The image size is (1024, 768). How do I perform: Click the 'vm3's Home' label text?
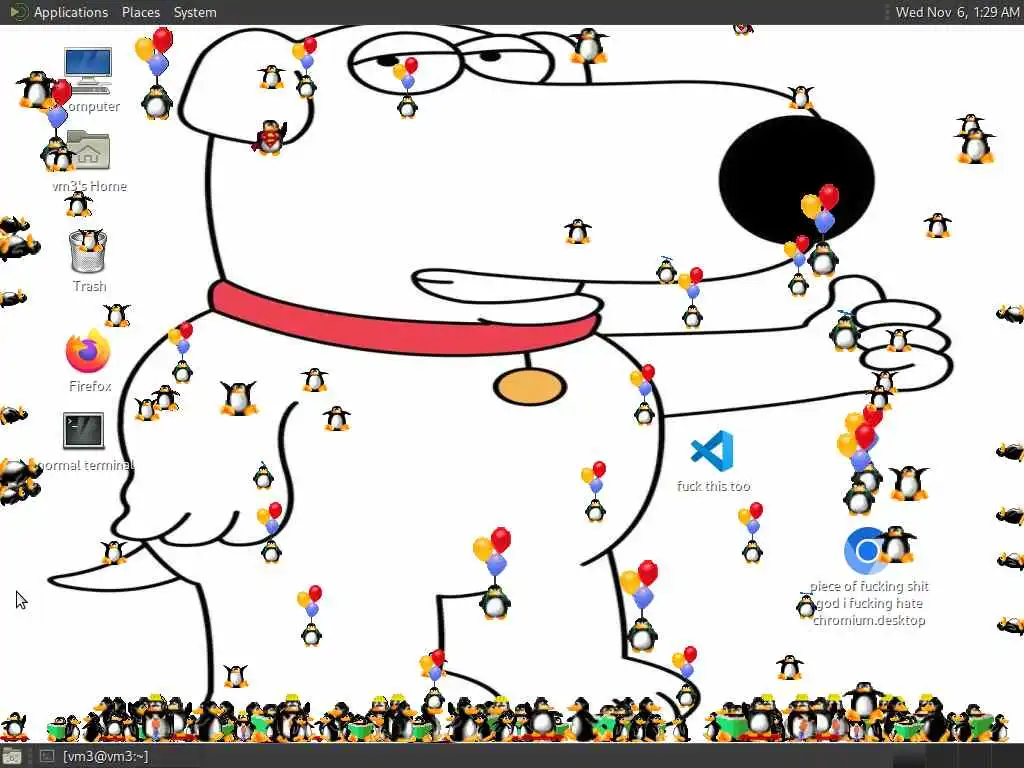point(89,186)
